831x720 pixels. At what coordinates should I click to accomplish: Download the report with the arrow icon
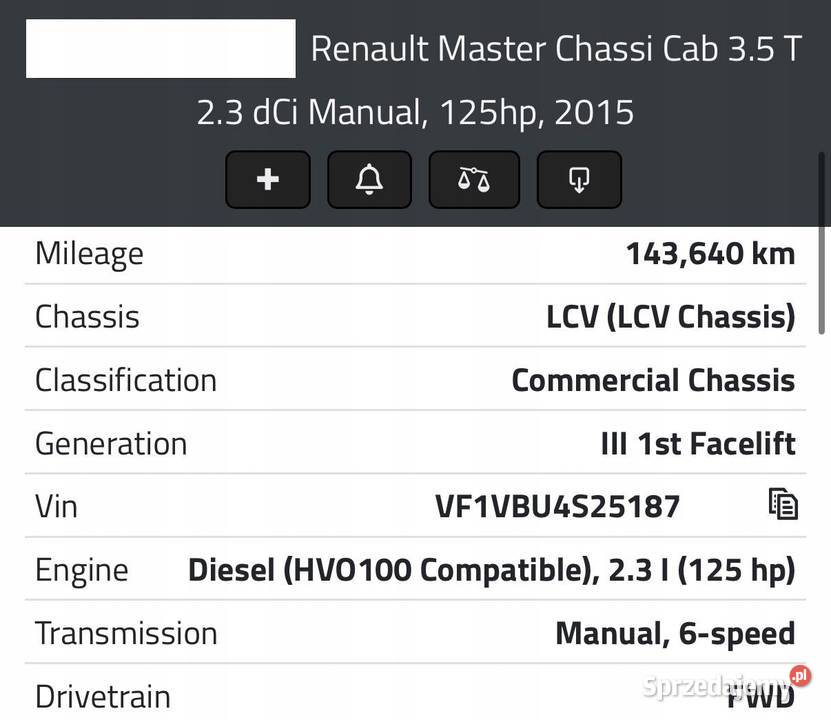point(578,178)
